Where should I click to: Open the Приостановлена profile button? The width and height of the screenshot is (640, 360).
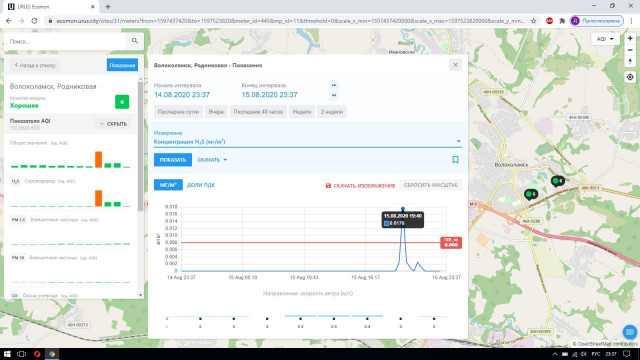point(597,21)
